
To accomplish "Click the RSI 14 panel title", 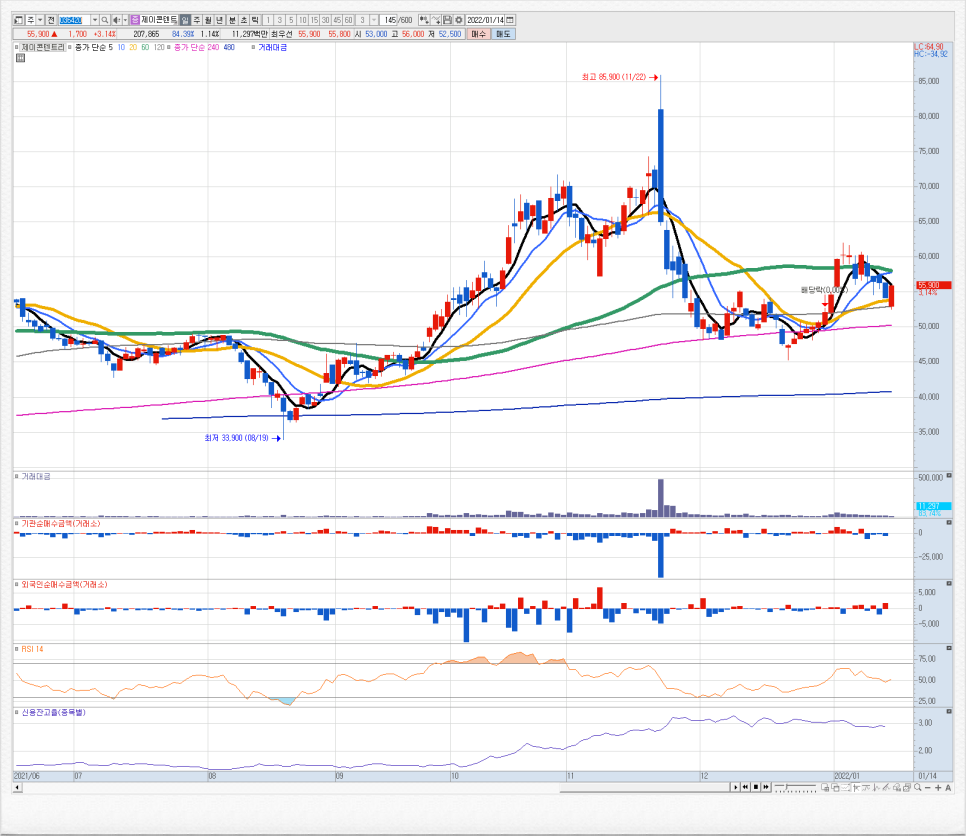I will [33, 649].
